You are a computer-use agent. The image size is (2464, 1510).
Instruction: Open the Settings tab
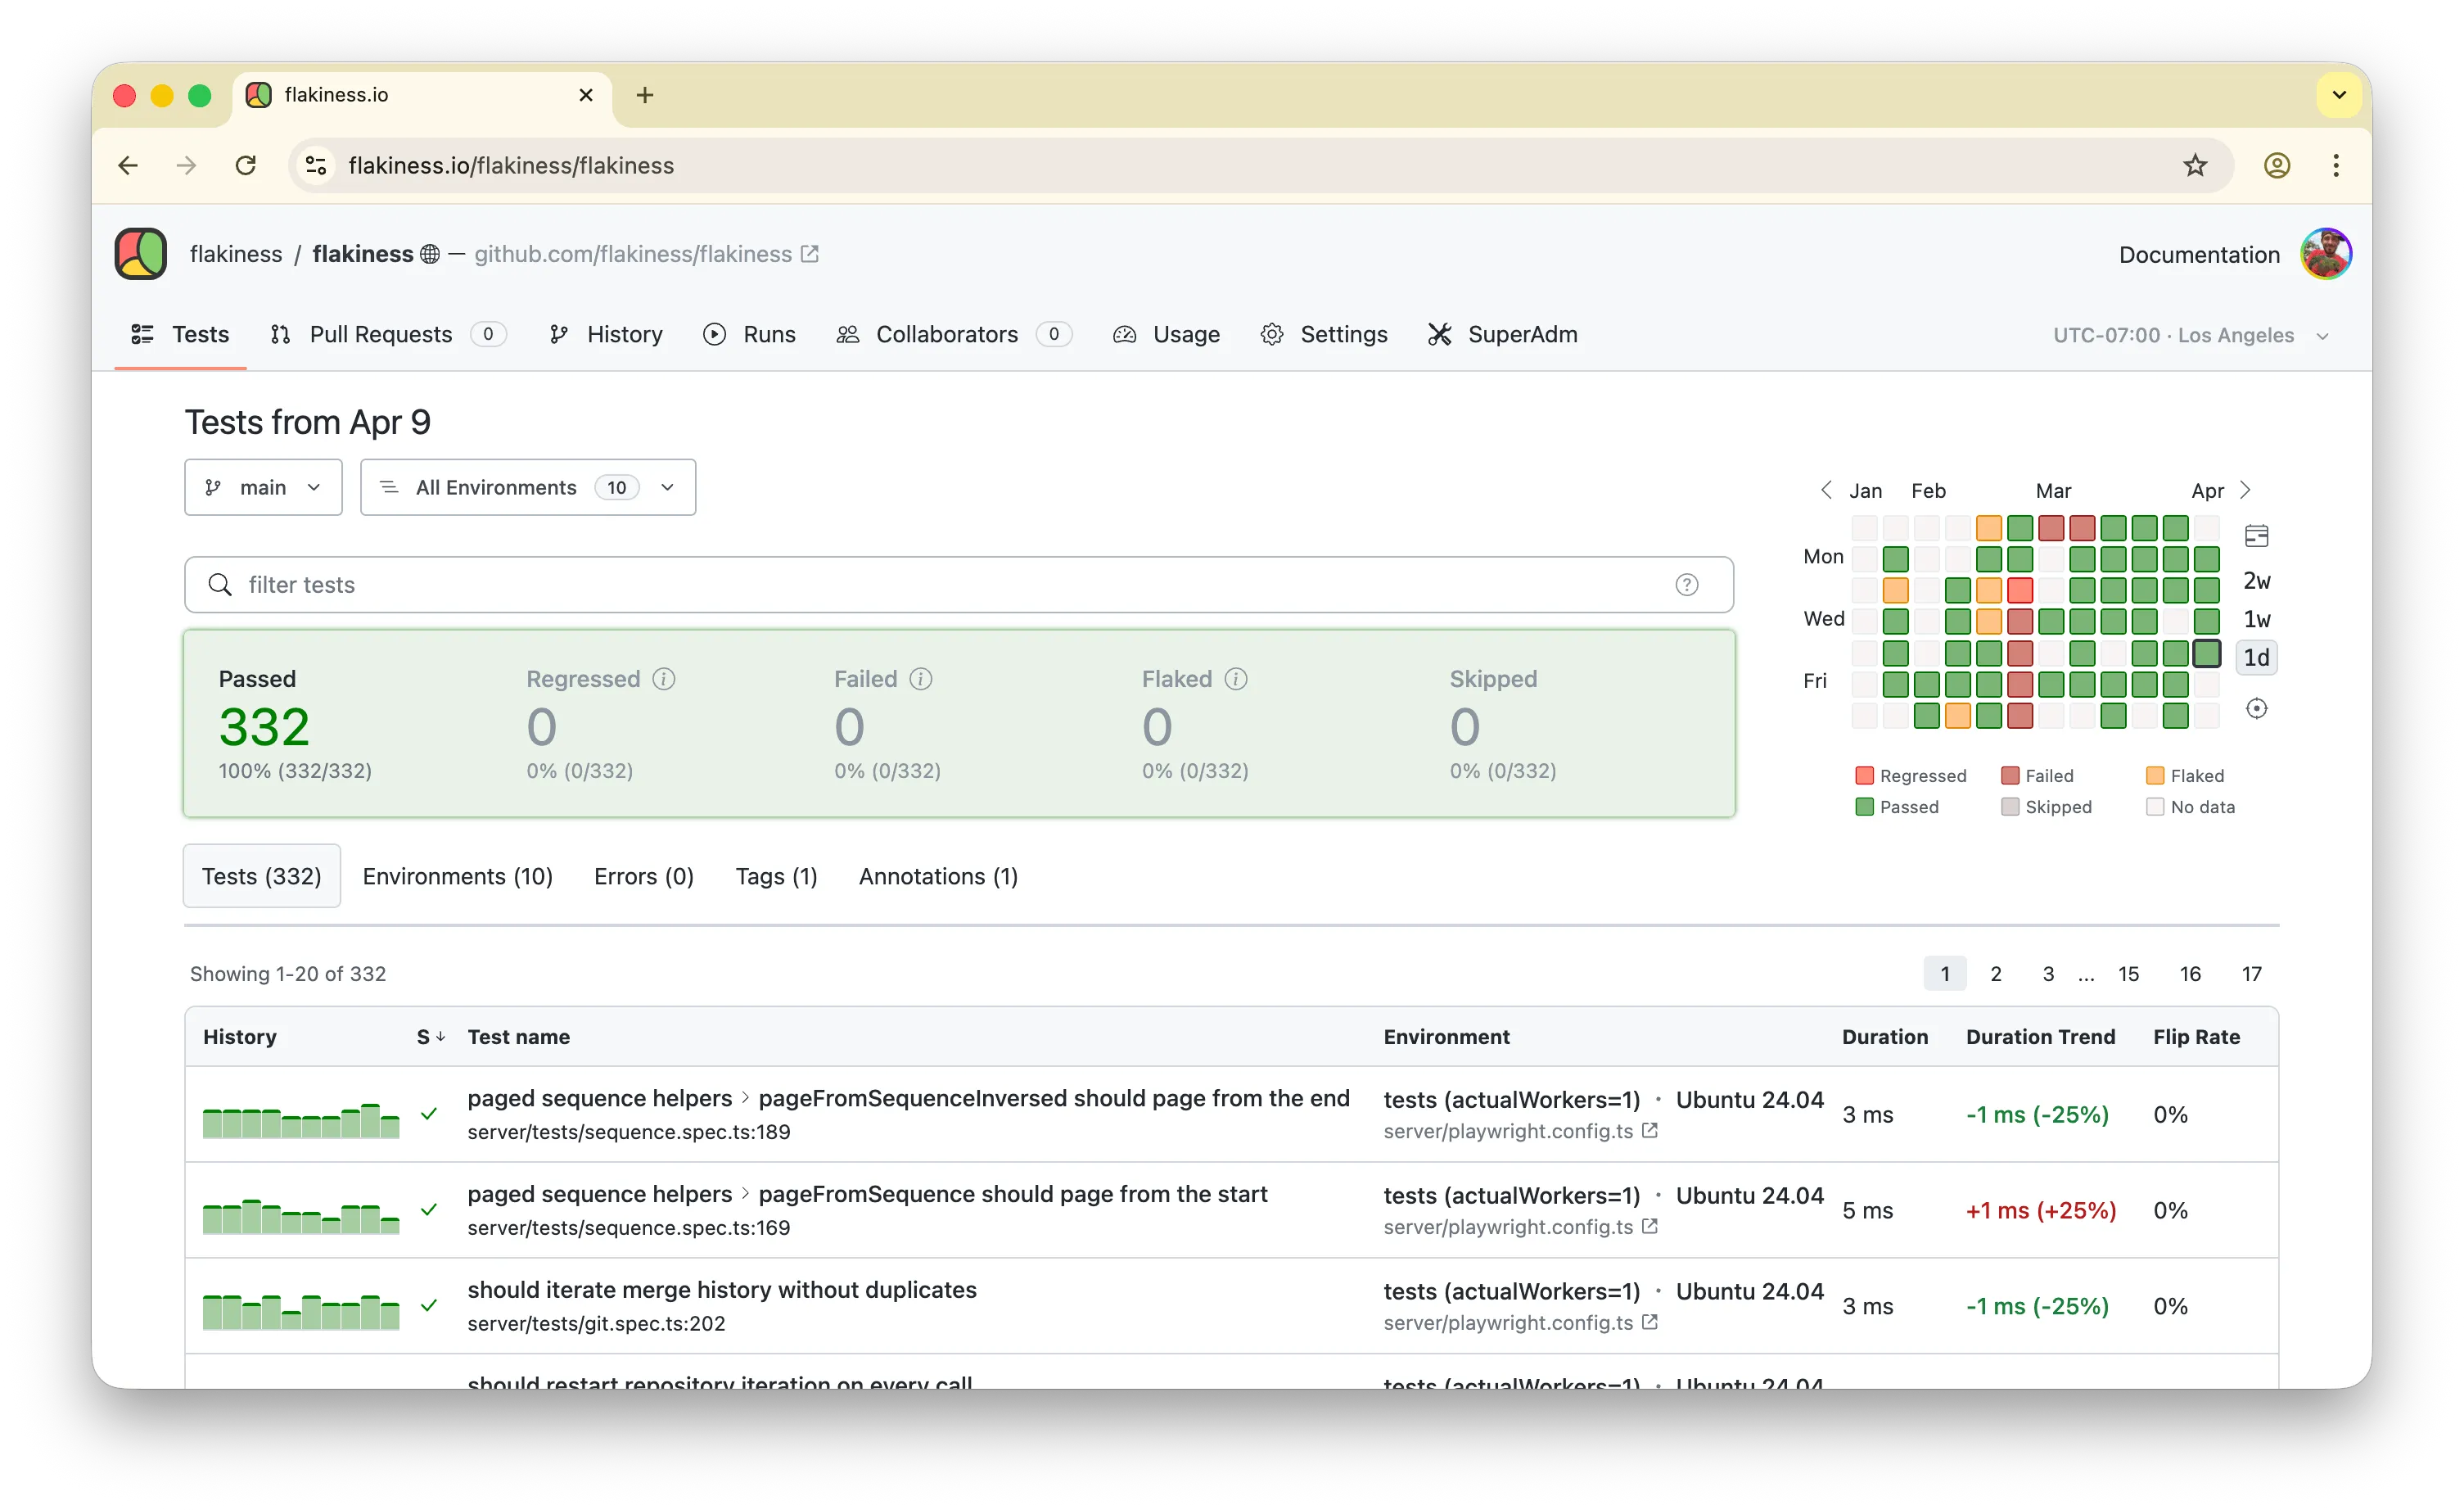coord(1324,334)
